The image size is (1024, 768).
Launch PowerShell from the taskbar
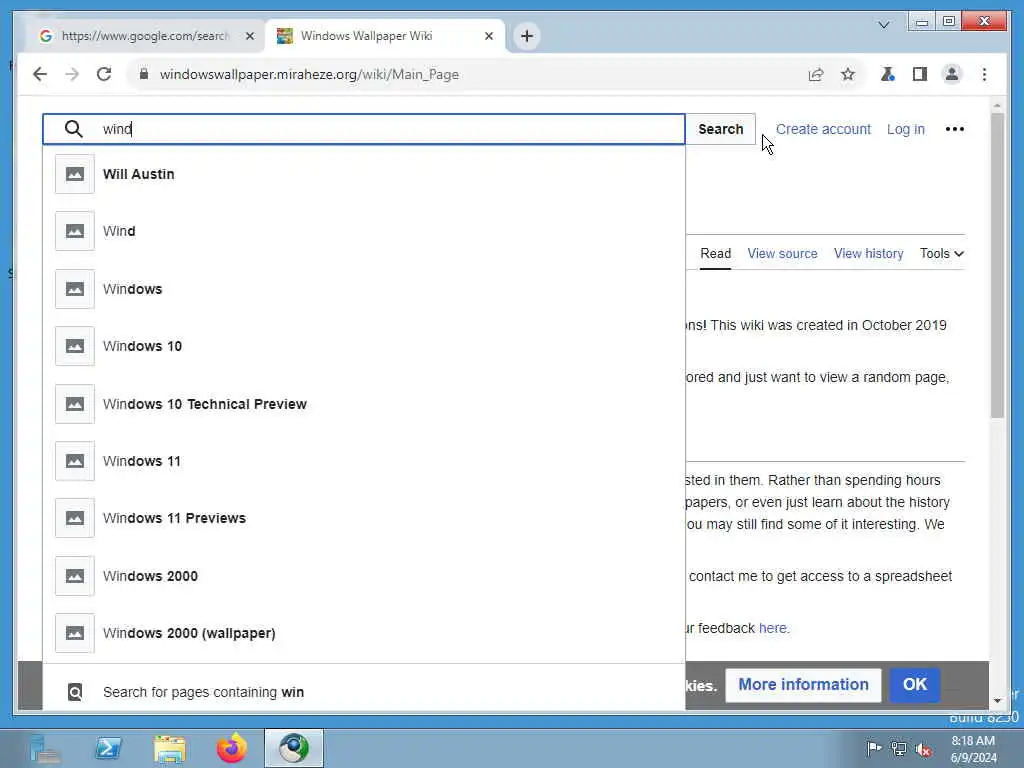click(108, 748)
